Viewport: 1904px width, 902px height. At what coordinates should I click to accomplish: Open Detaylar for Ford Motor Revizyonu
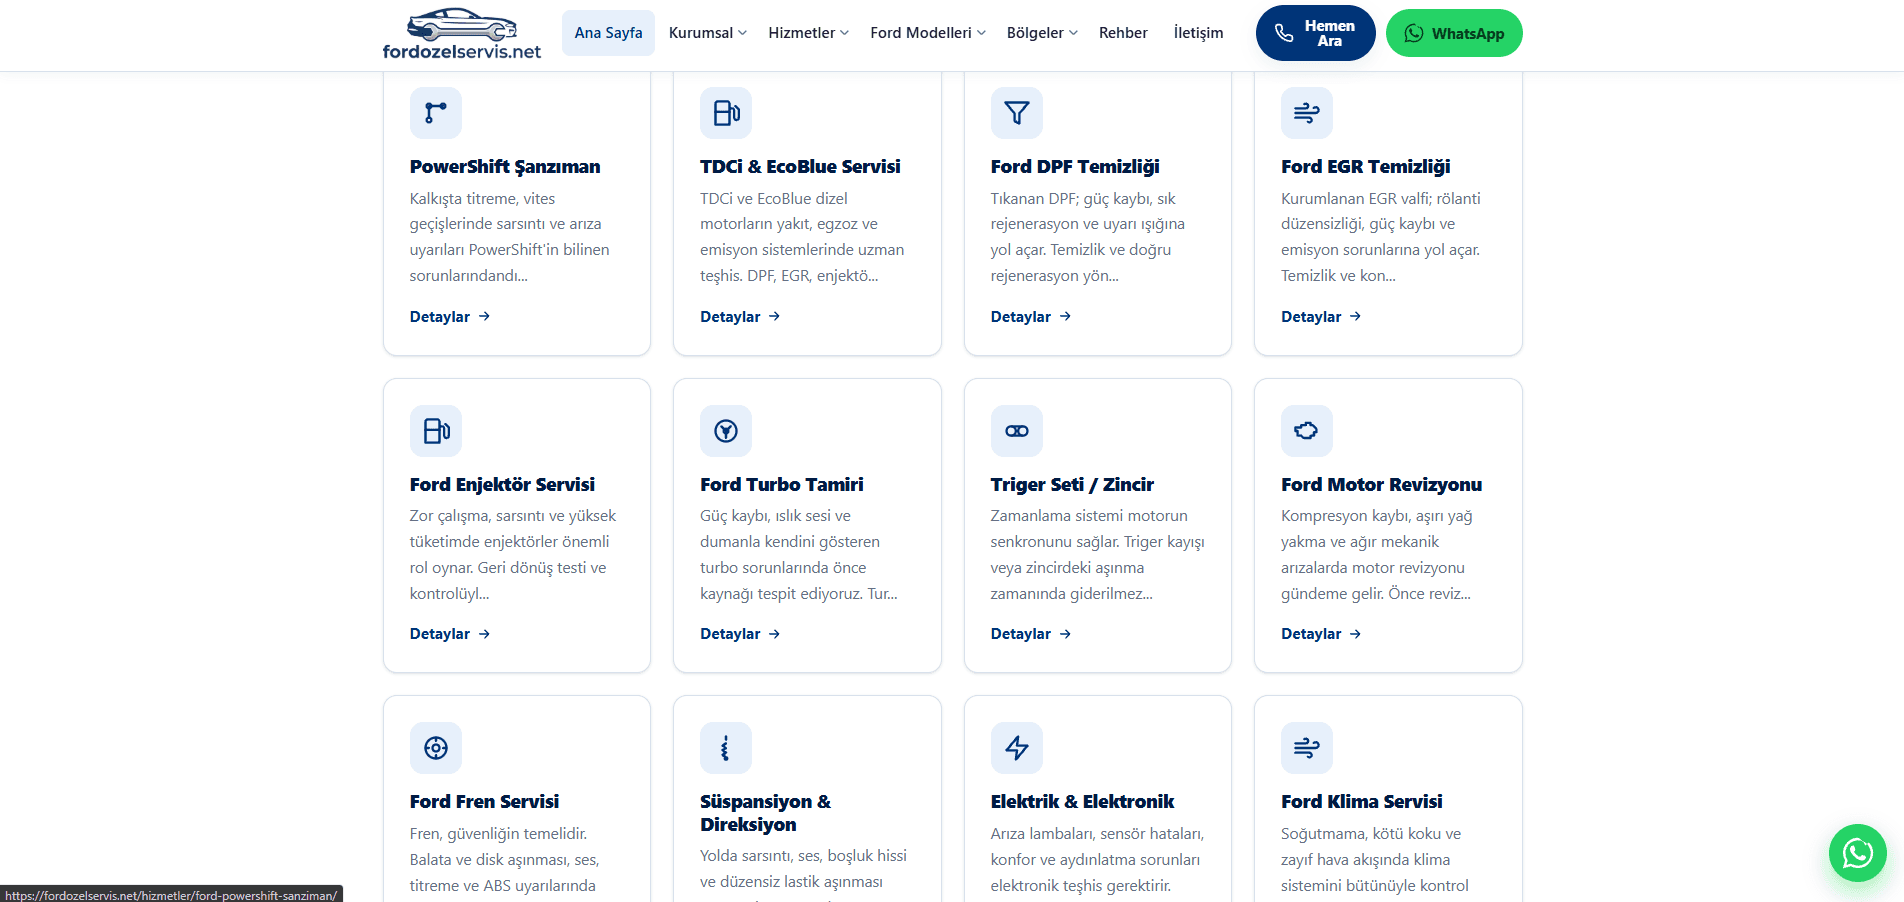1321,634
